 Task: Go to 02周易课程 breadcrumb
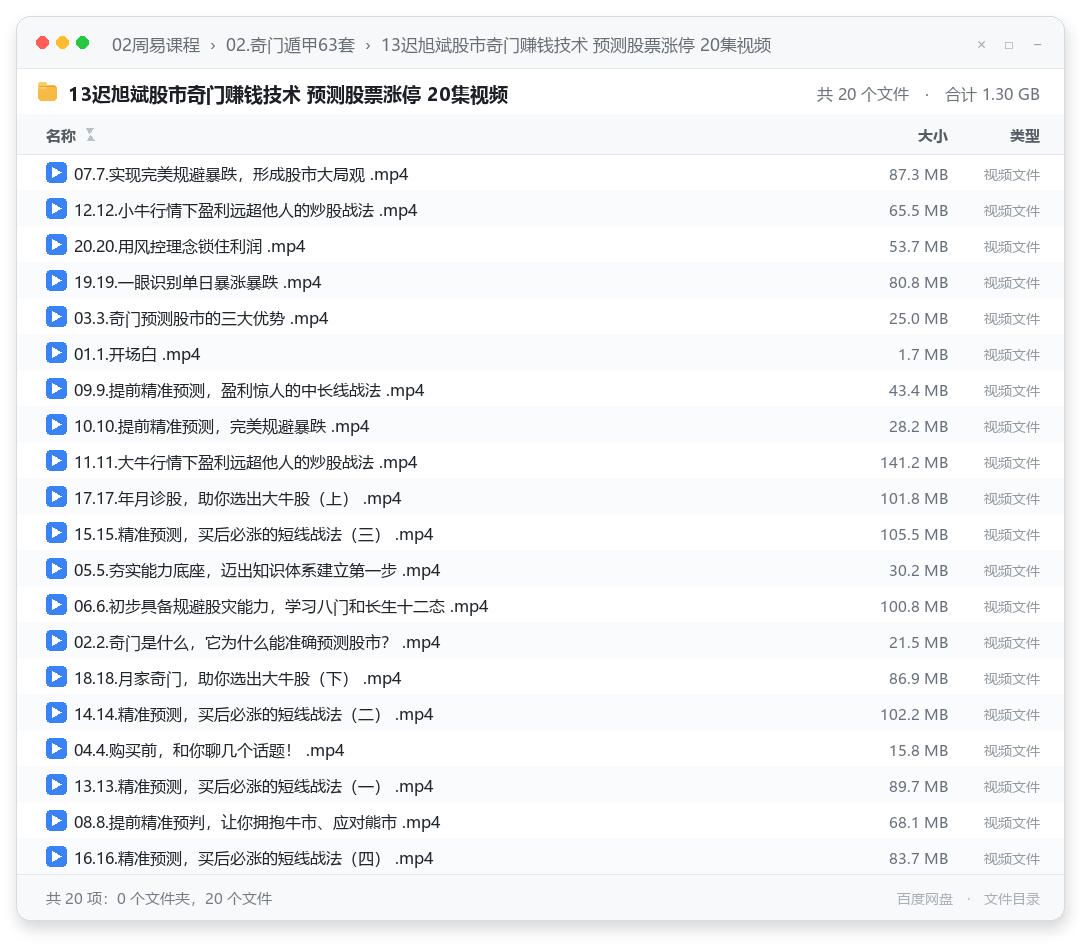(156, 45)
